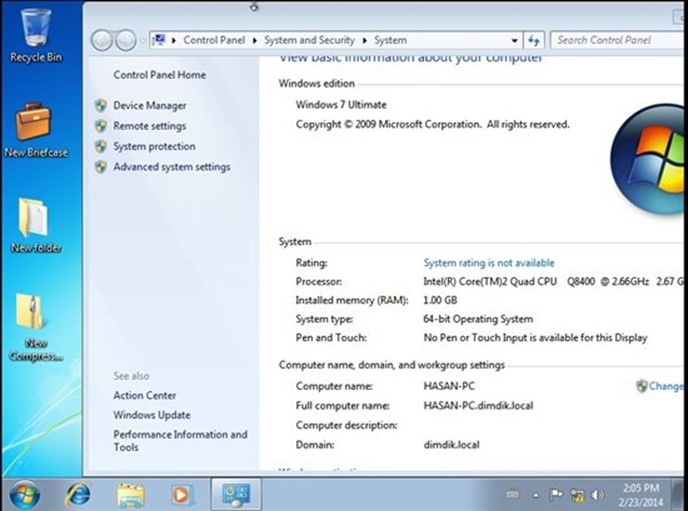Click the HASAN-PC.dimdik.local full name value

(478, 405)
